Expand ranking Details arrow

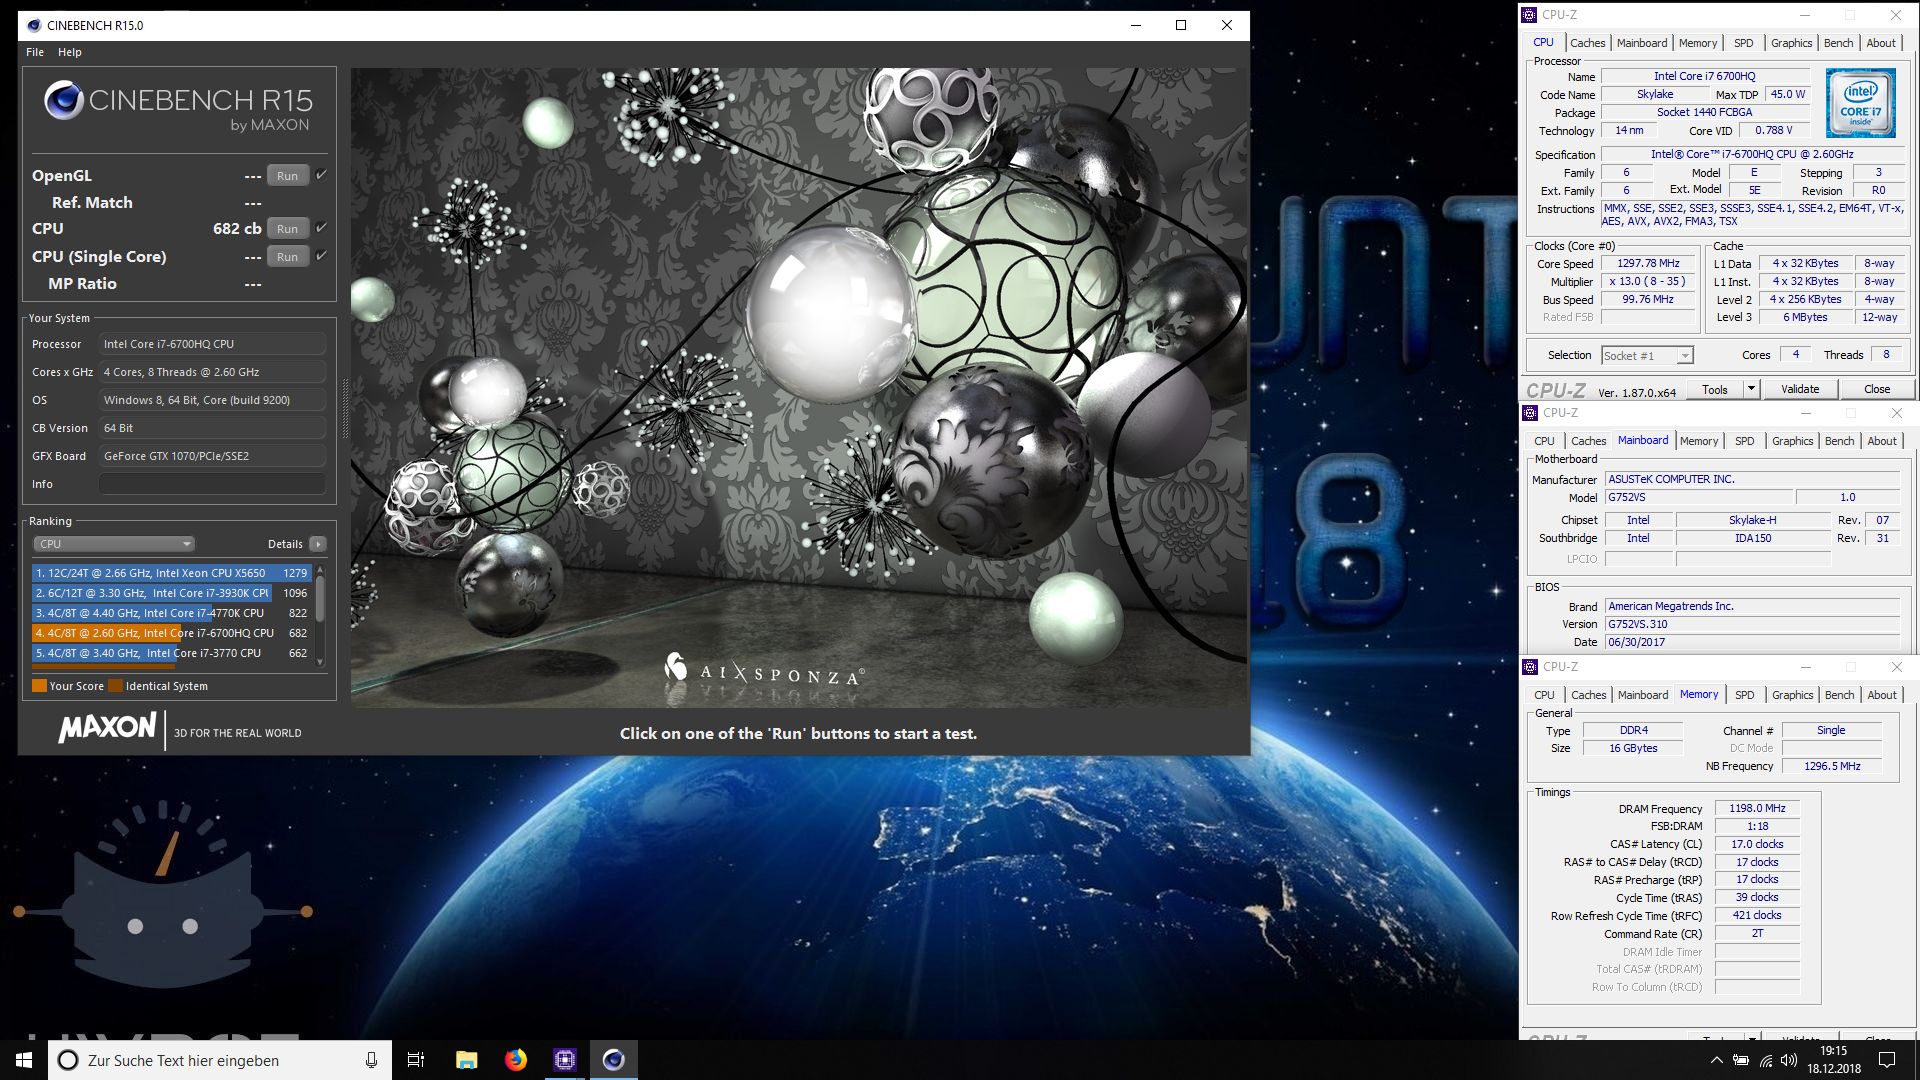point(318,544)
